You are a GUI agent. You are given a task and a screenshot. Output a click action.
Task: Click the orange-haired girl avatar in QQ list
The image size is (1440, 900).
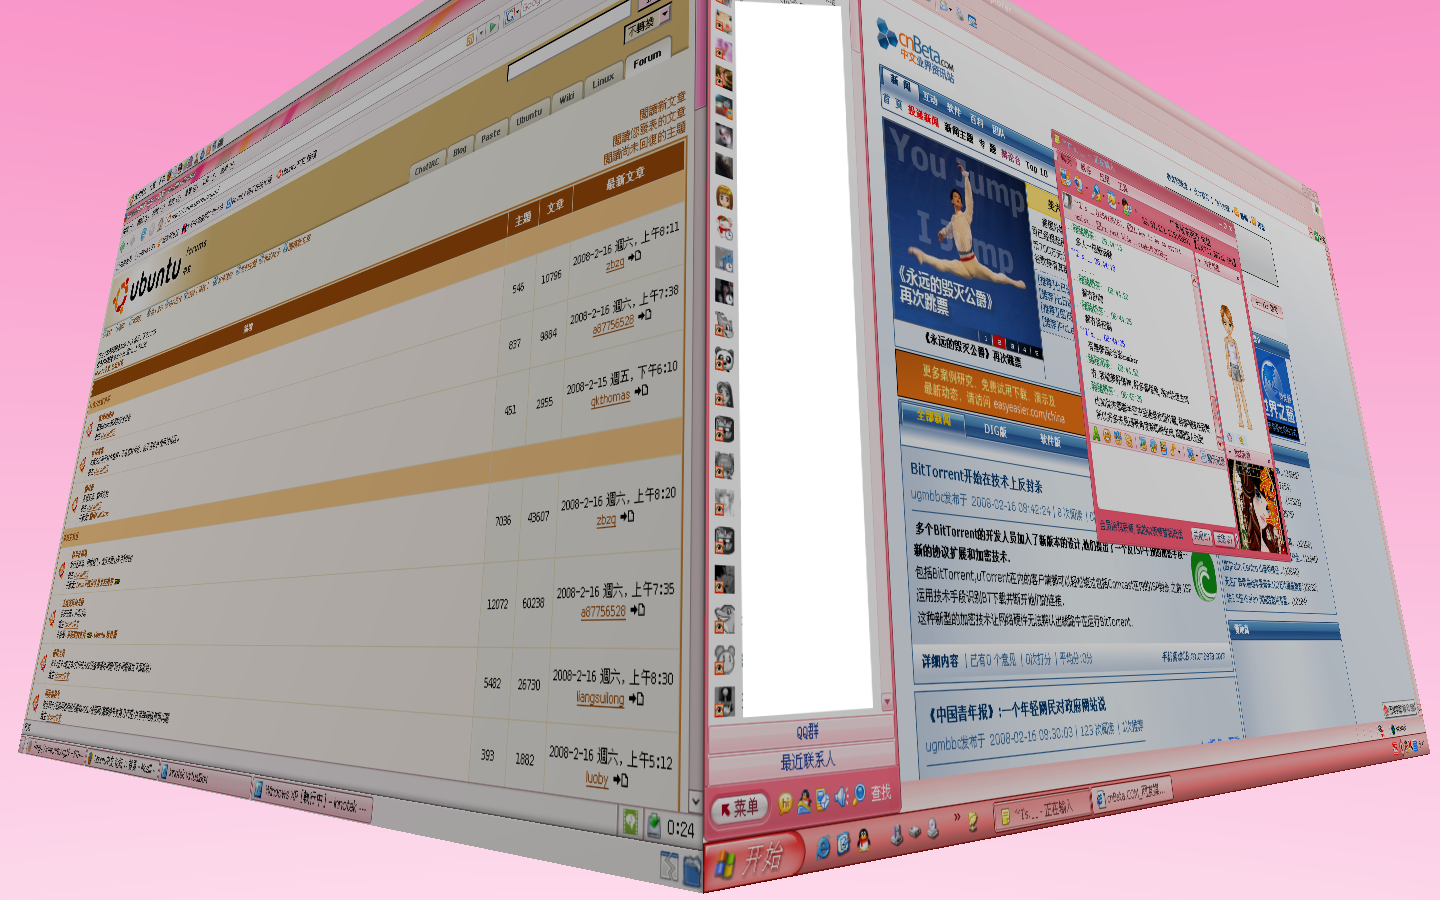725,197
